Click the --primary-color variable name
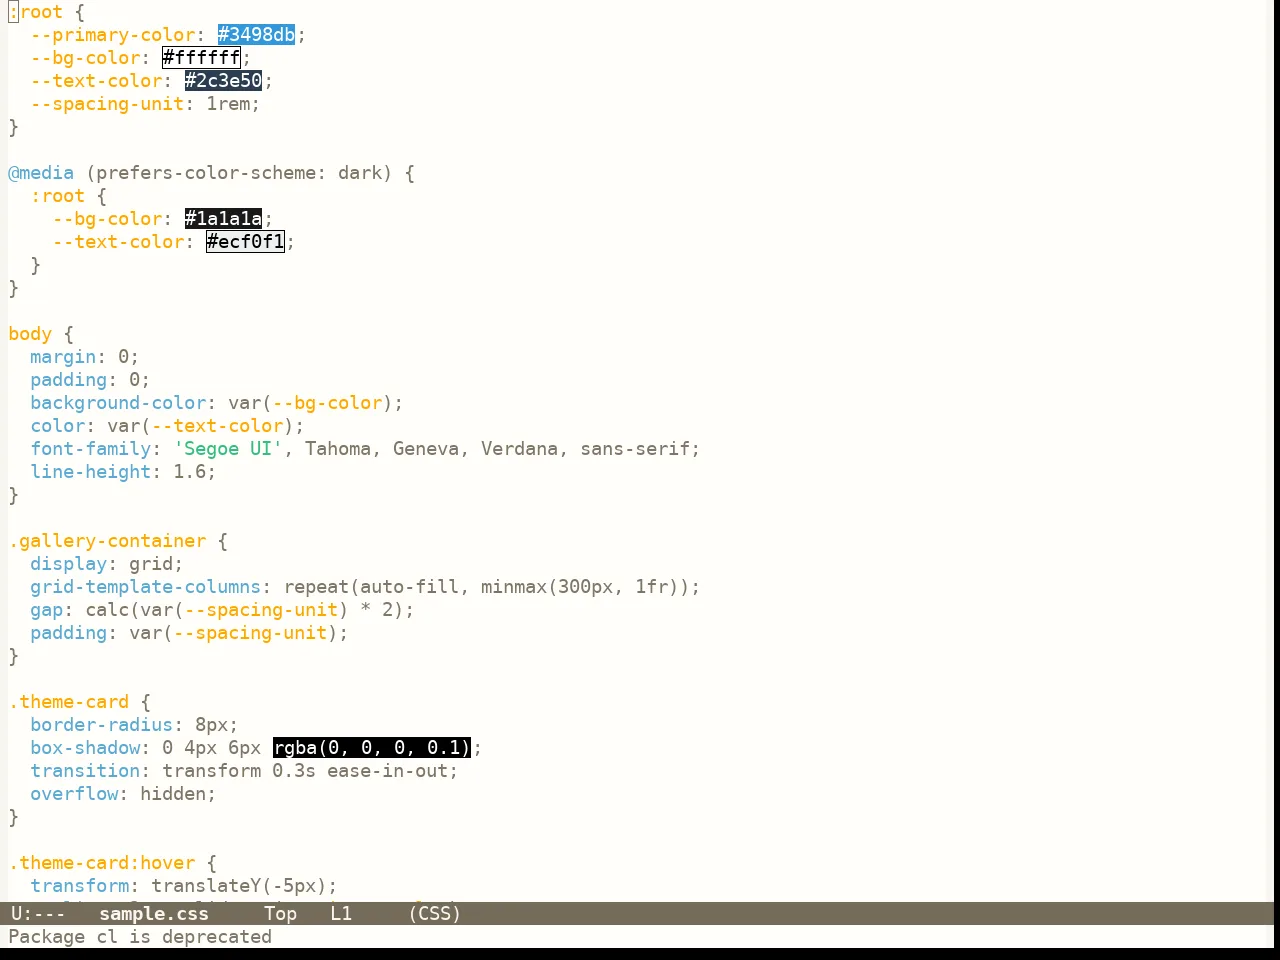 point(113,35)
